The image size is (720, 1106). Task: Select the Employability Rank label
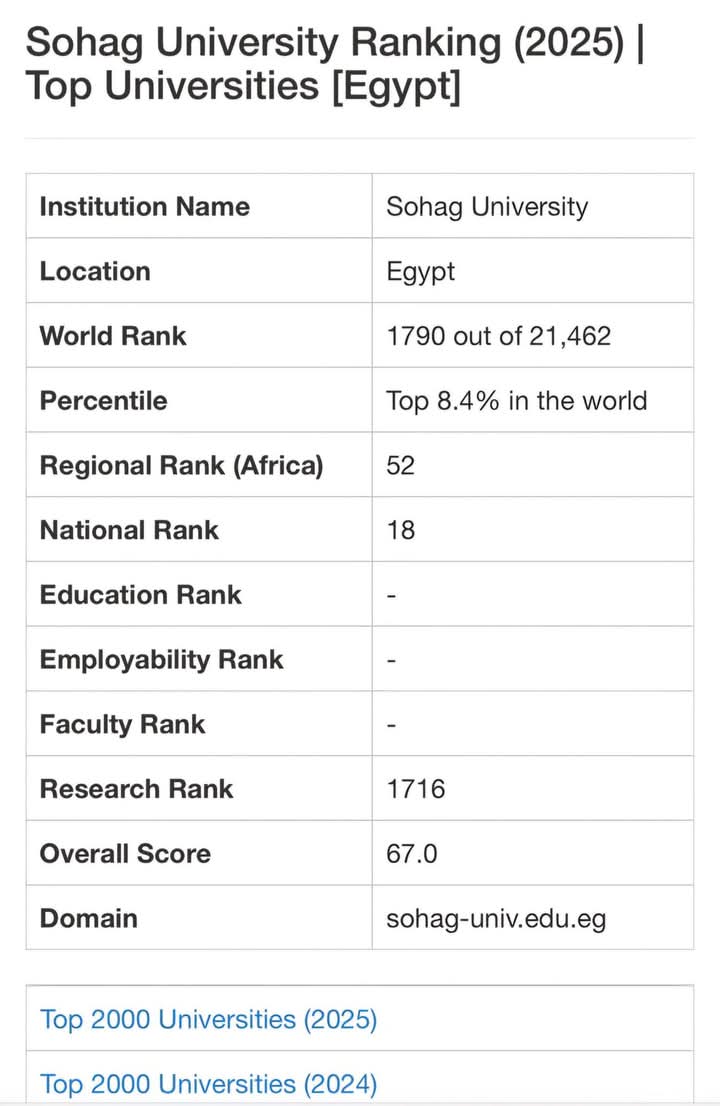(x=161, y=660)
